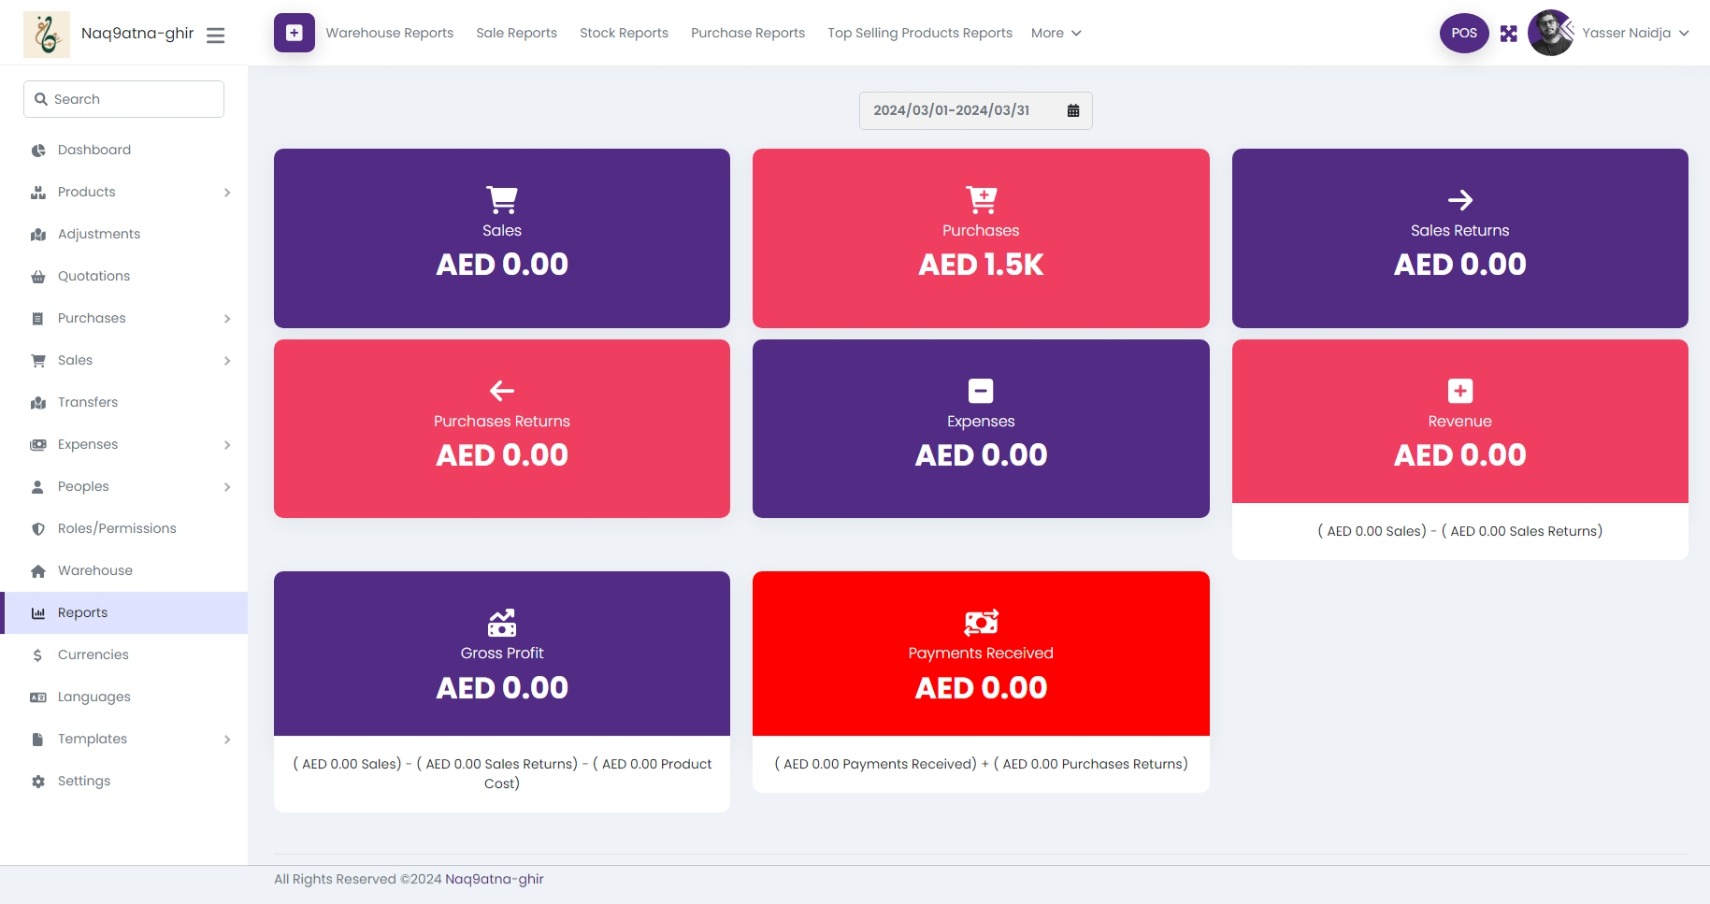Switch to Warehouse Reports tab

tap(389, 33)
